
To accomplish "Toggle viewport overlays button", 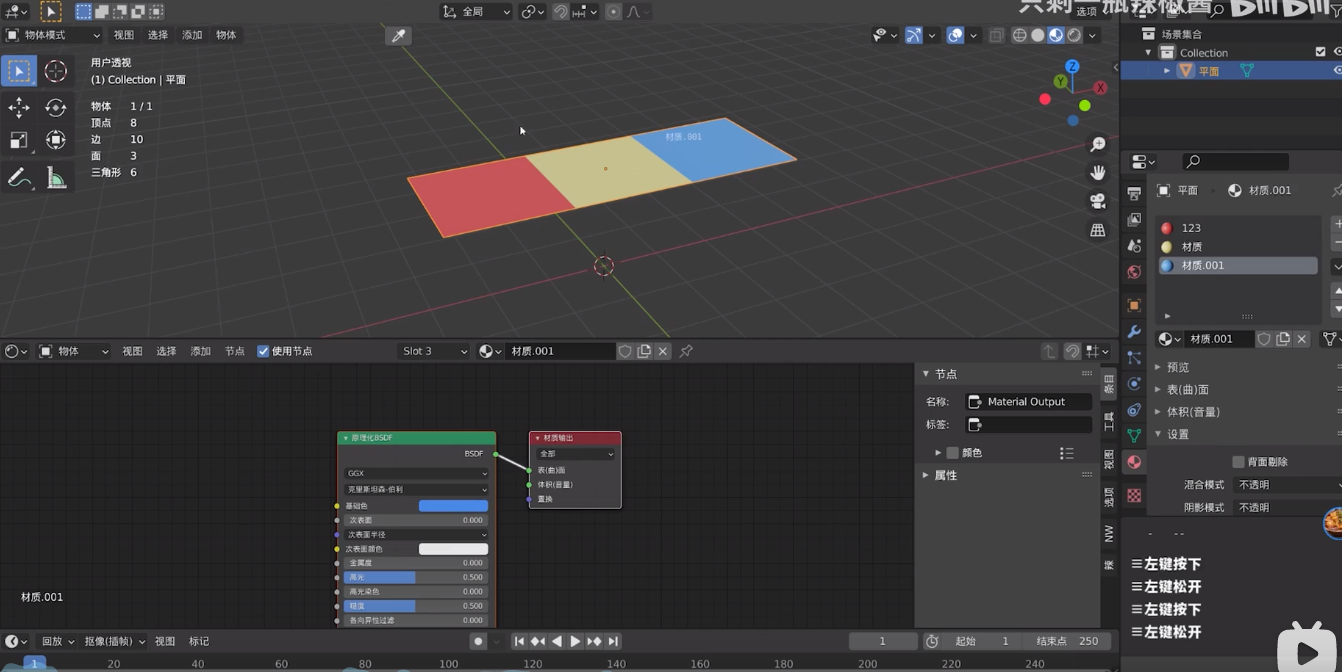I will [x=955, y=35].
